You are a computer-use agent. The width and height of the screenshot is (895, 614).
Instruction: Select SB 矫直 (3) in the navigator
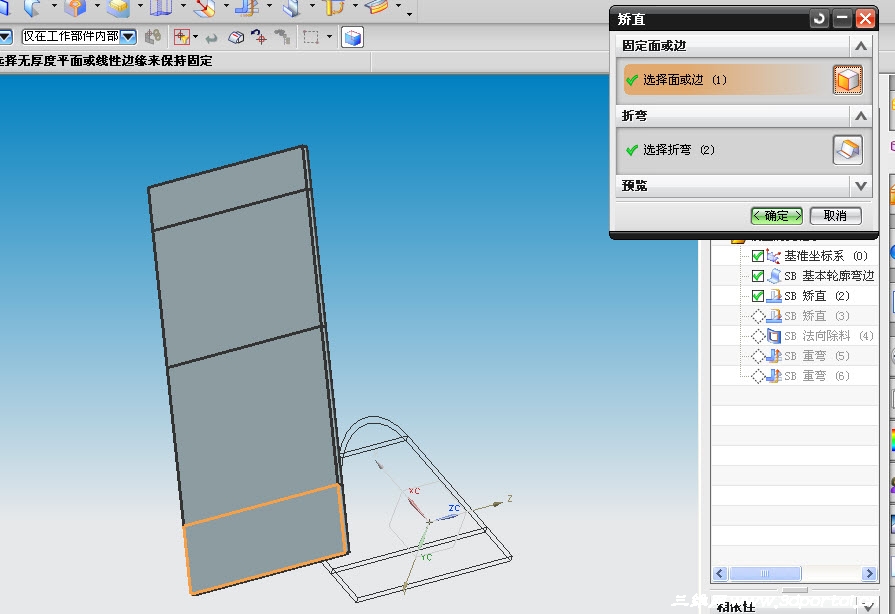pyautogui.click(x=817, y=316)
